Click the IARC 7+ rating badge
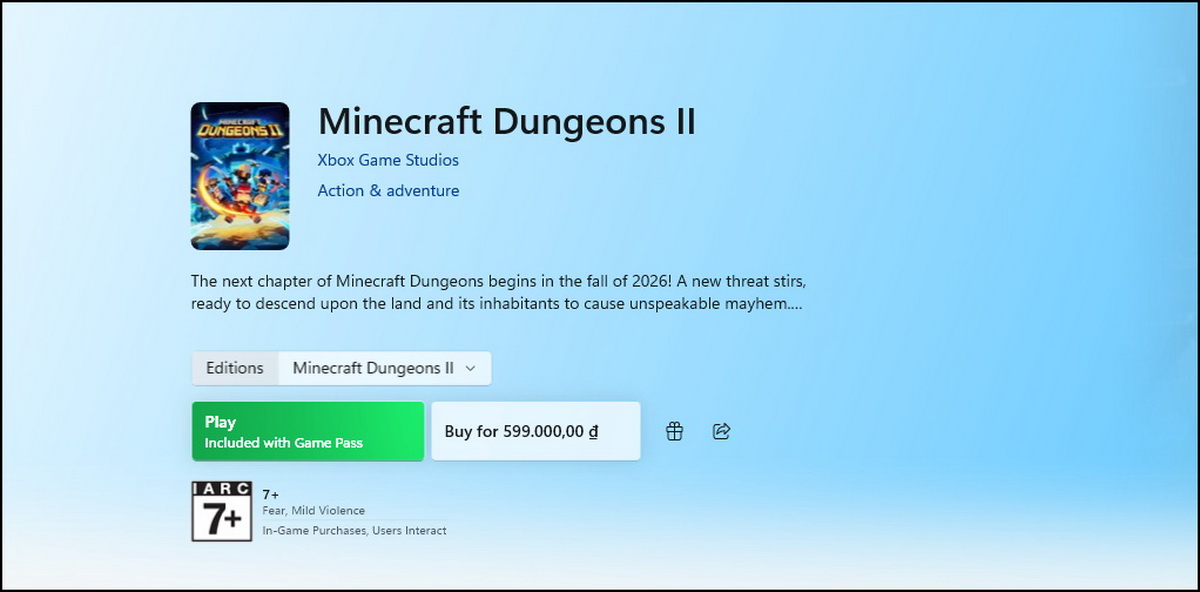The height and width of the screenshot is (592, 1200). click(221, 511)
